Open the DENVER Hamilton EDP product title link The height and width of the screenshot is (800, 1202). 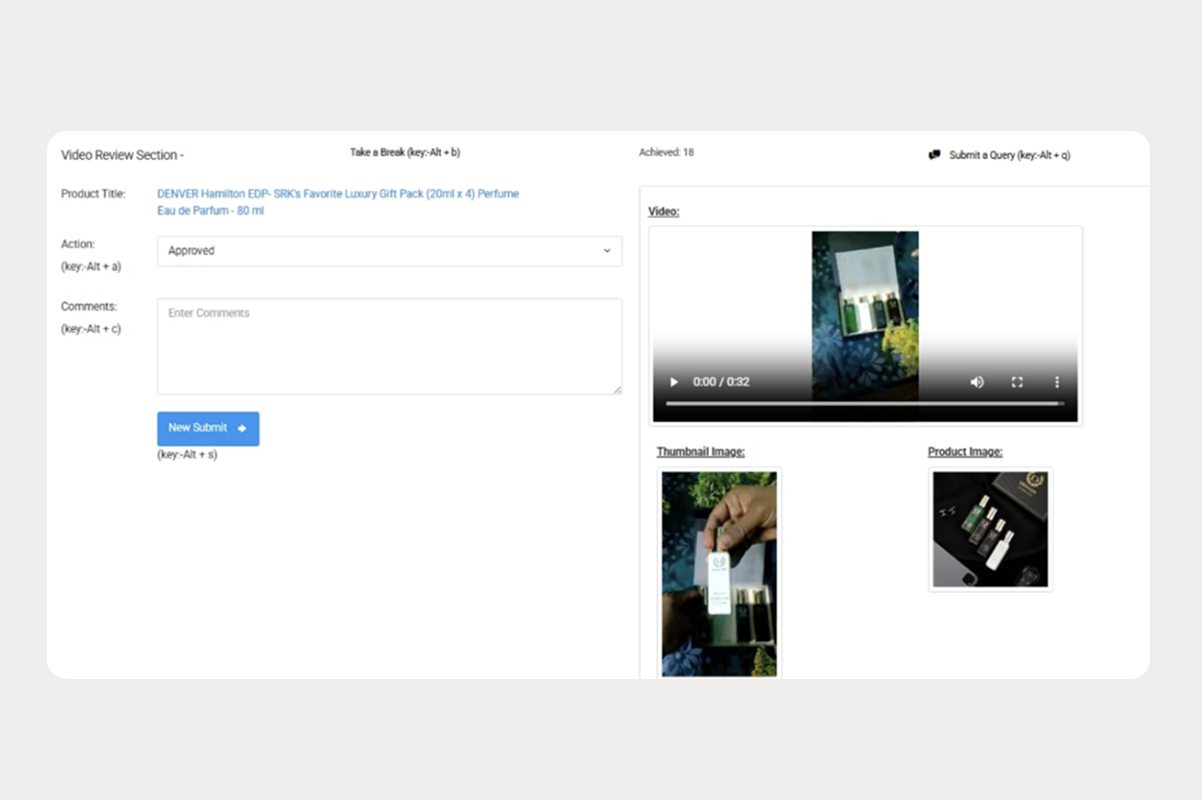338,202
